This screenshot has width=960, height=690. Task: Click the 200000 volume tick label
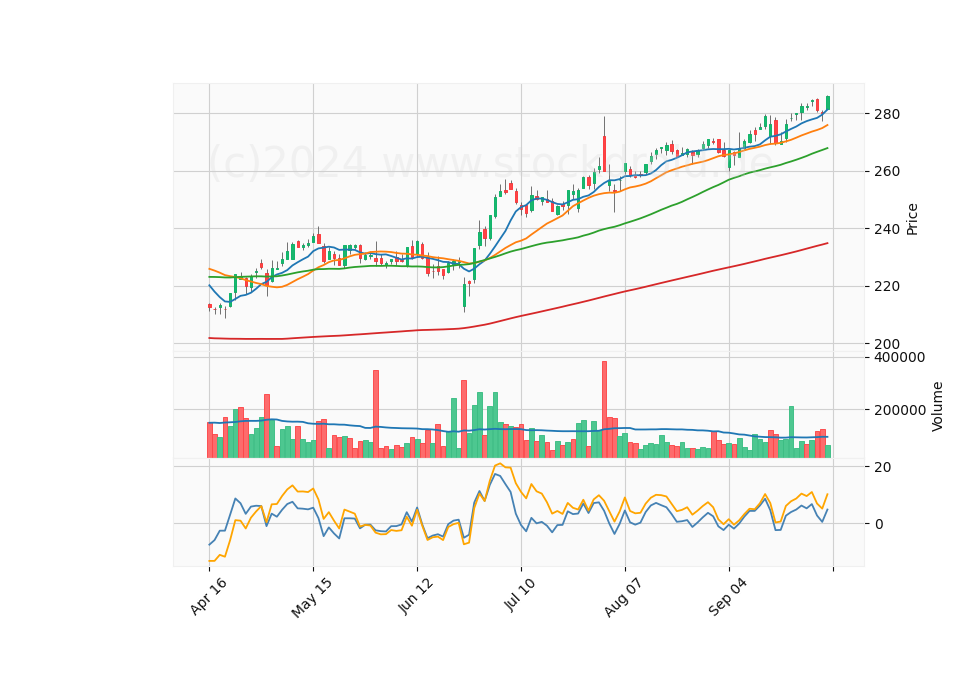(x=899, y=410)
